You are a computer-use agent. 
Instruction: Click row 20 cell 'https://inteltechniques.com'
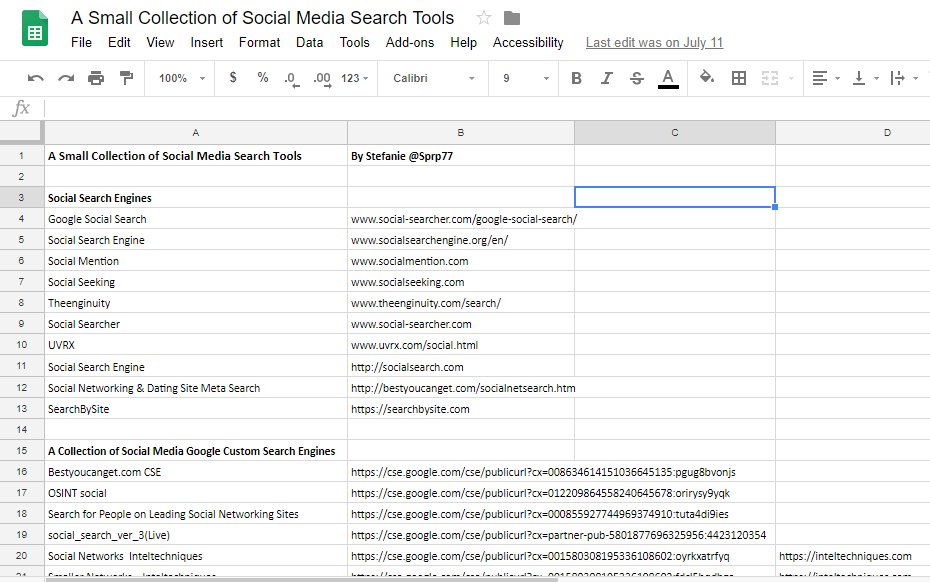tap(853, 556)
